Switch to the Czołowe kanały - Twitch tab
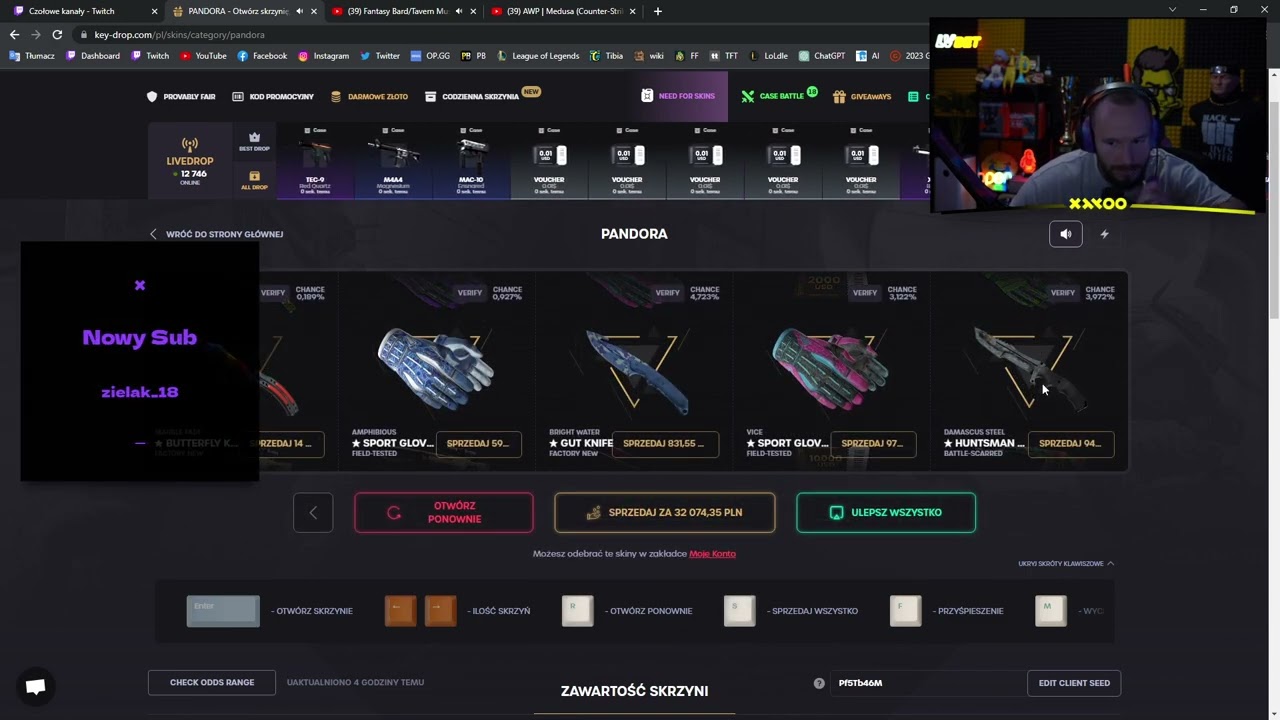The width and height of the screenshot is (1280, 720). pyautogui.click(x=85, y=11)
